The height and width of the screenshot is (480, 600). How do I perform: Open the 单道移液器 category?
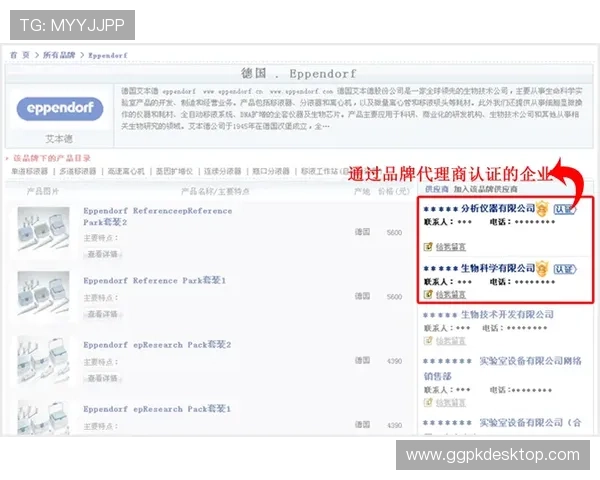pos(29,171)
